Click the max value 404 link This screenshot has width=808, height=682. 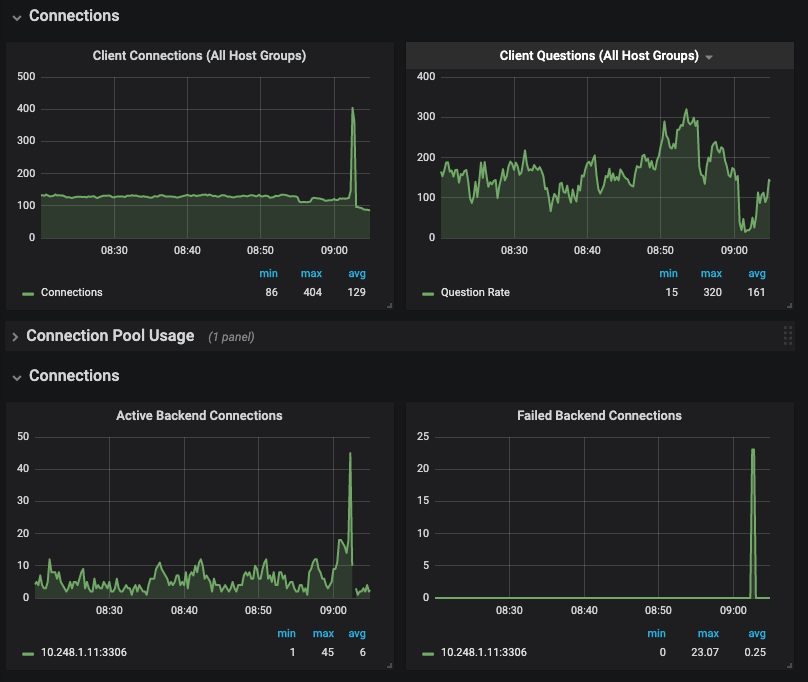pyautogui.click(x=312, y=292)
